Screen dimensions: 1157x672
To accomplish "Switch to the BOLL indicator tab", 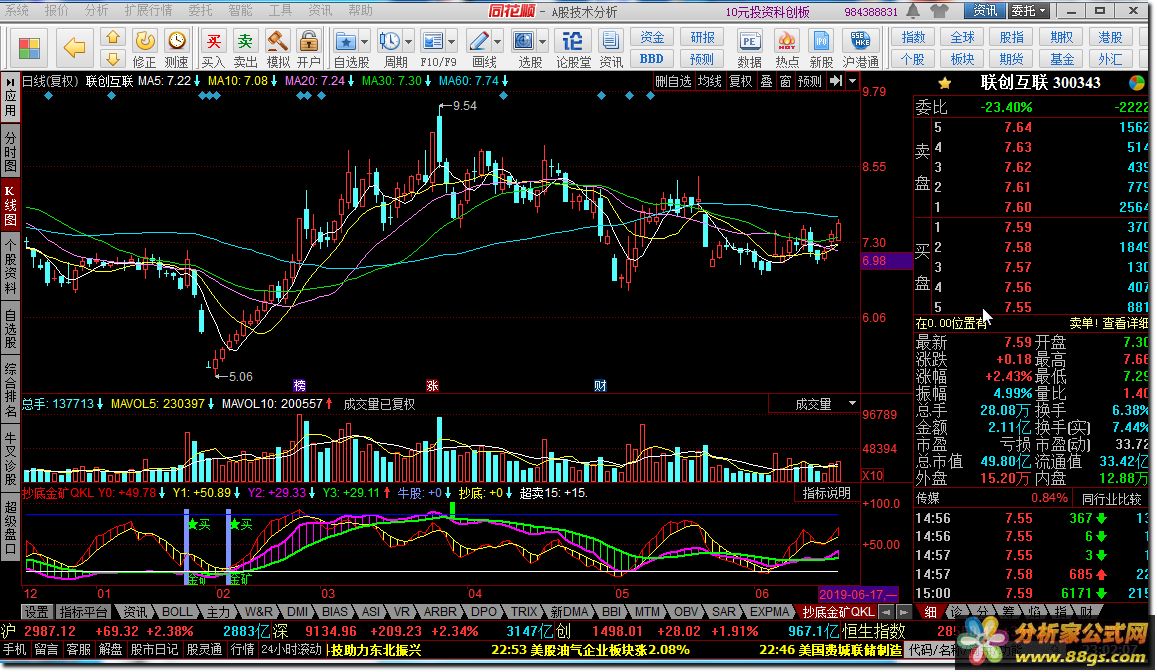I will click(x=177, y=612).
